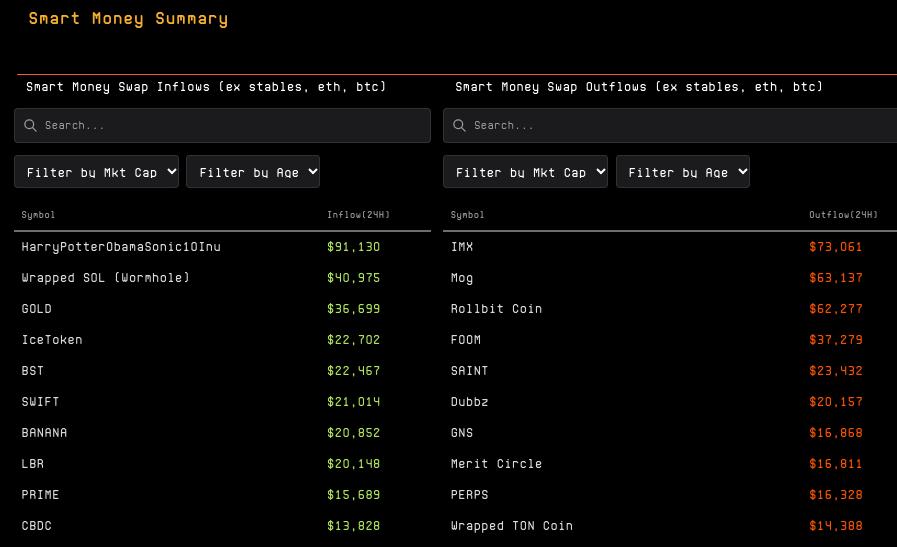Open the IMX outflow entry

coord(462,247)
